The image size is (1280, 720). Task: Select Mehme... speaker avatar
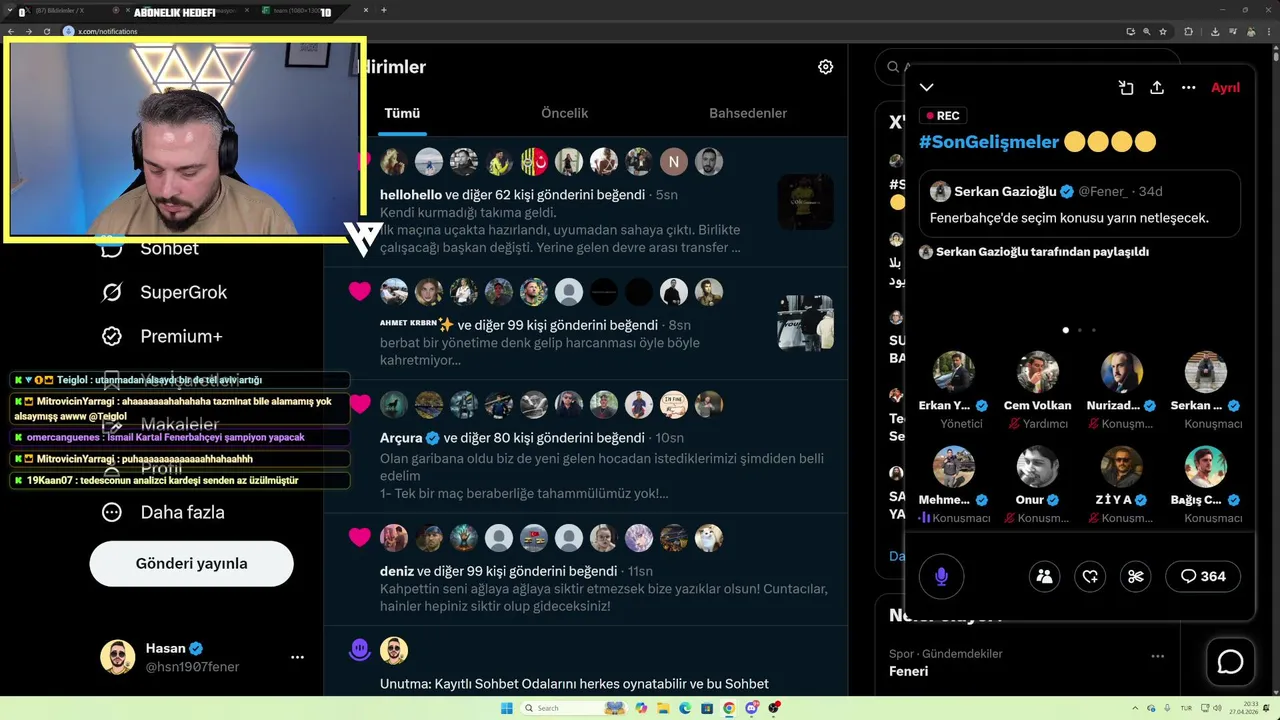954,467
